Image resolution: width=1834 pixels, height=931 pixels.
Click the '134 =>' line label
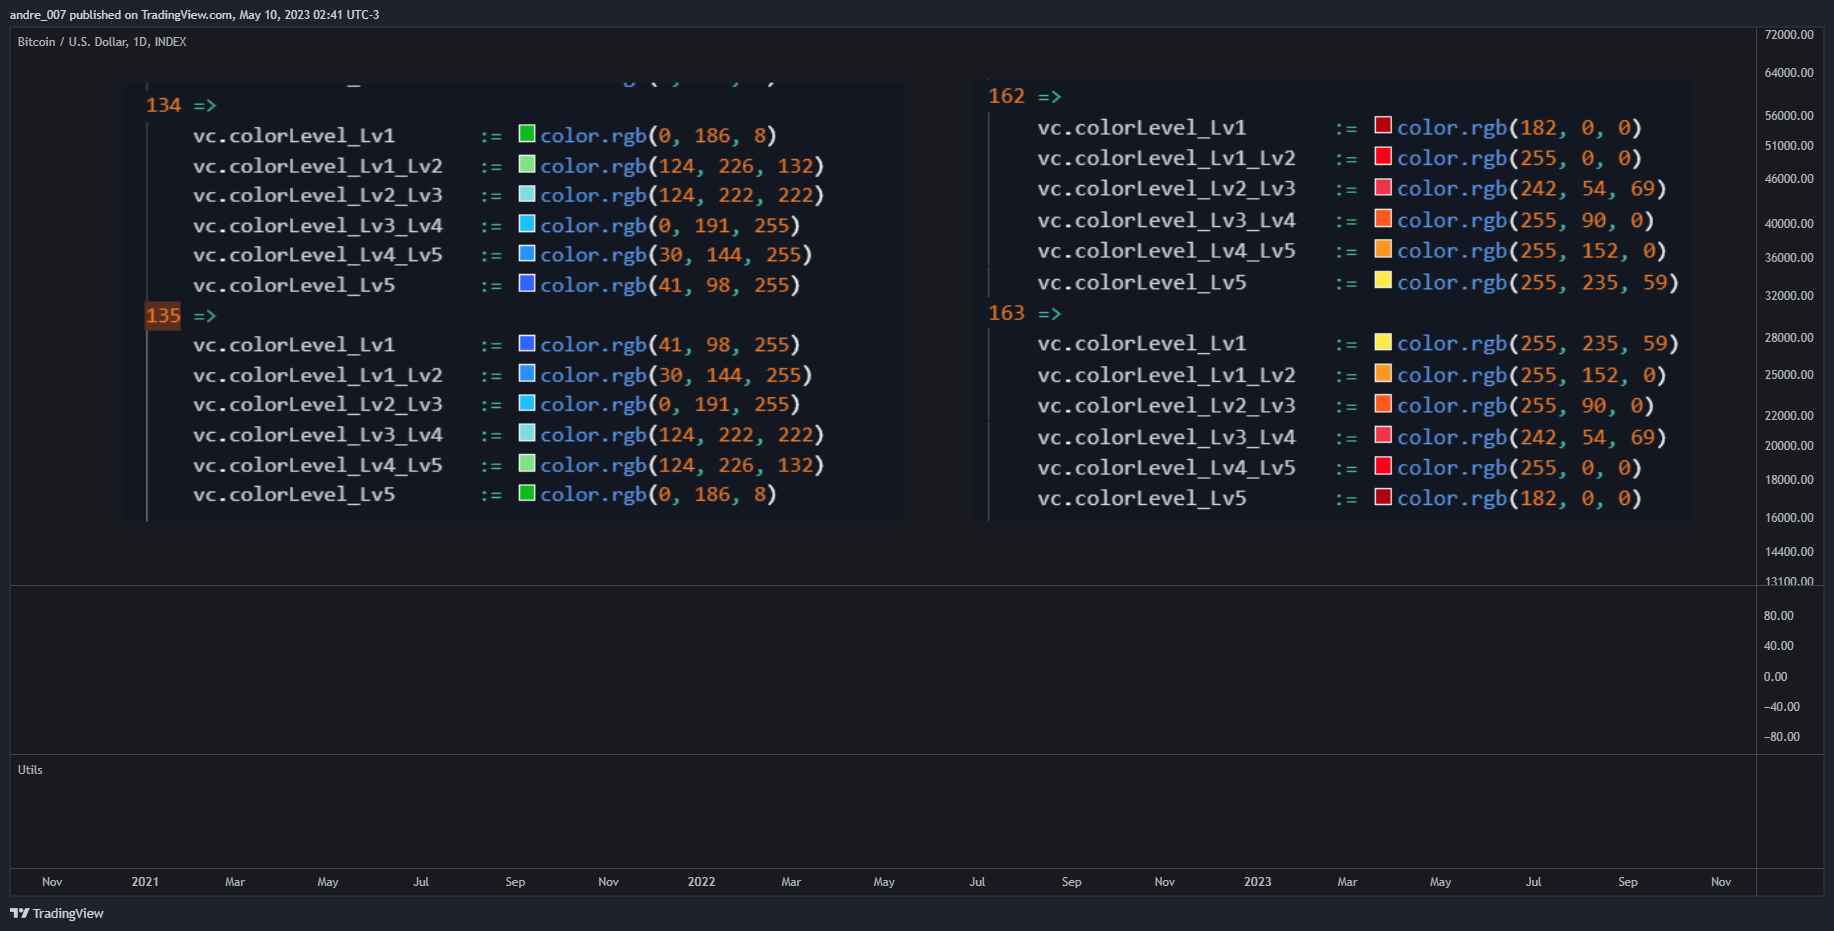[x=181, y=105]
